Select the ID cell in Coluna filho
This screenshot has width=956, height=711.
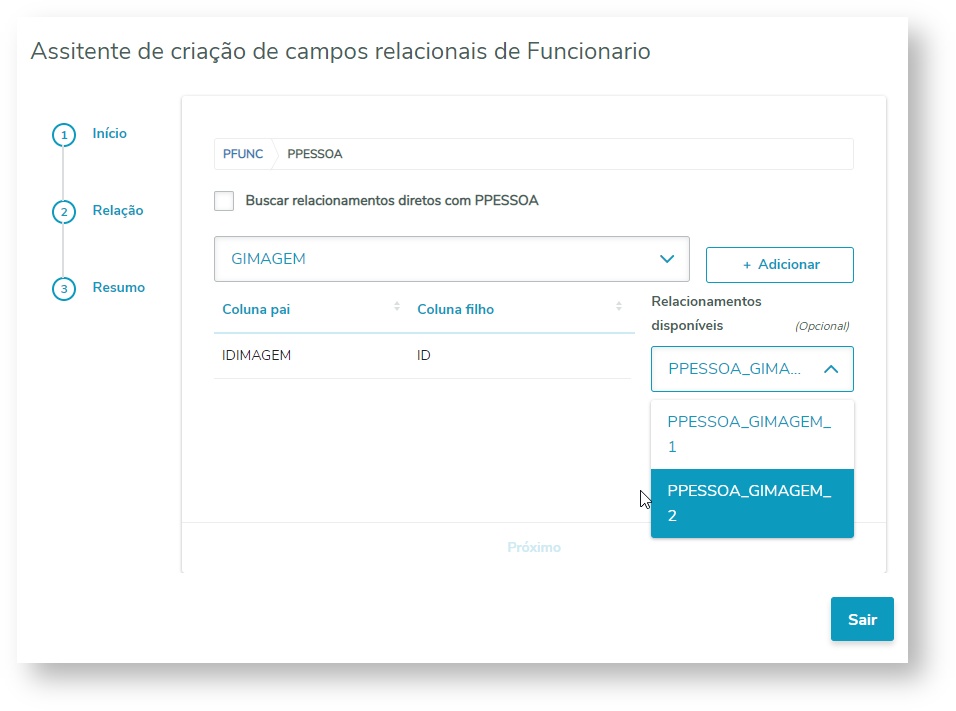pyautogui.click(x=424, y=355)
